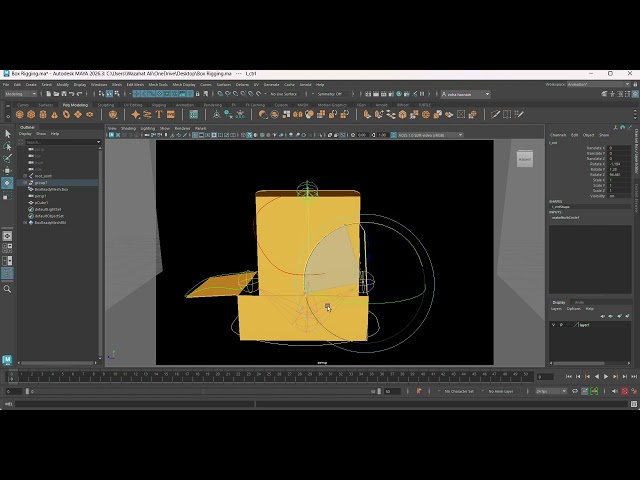Toggle the lock selection padlock icon
Screen dimensions: 640x480
(198, 94)
